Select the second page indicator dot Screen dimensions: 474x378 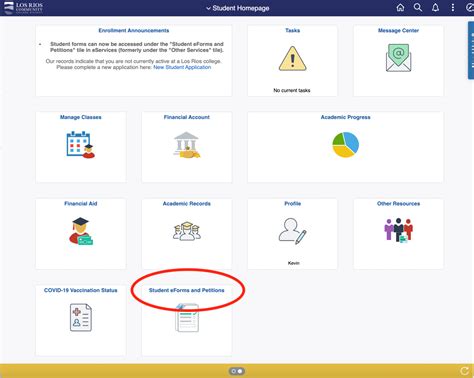point(240,371)
